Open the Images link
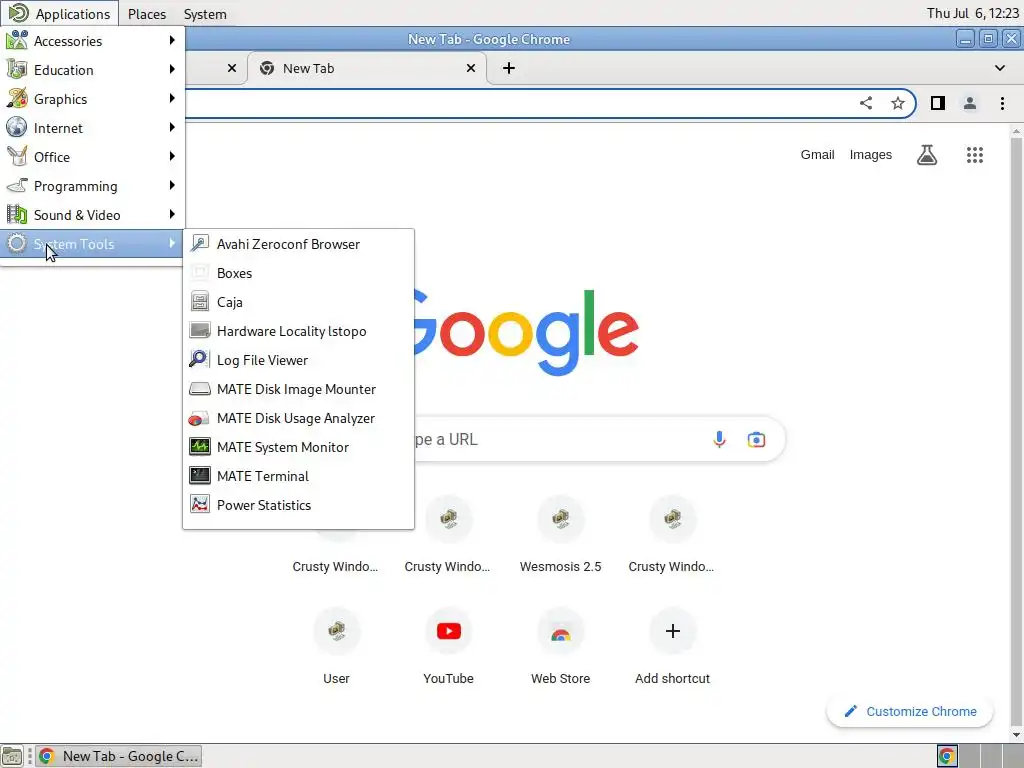1024x768 pixels. coord(871,155)
